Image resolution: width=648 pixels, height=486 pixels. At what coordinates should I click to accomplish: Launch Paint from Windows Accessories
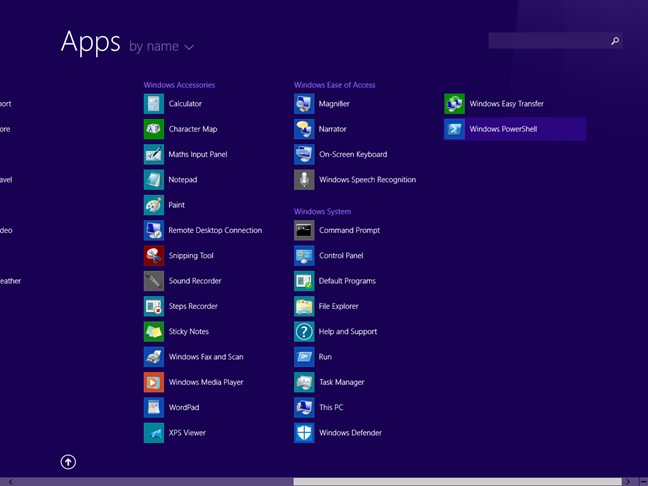click(153, 205)
